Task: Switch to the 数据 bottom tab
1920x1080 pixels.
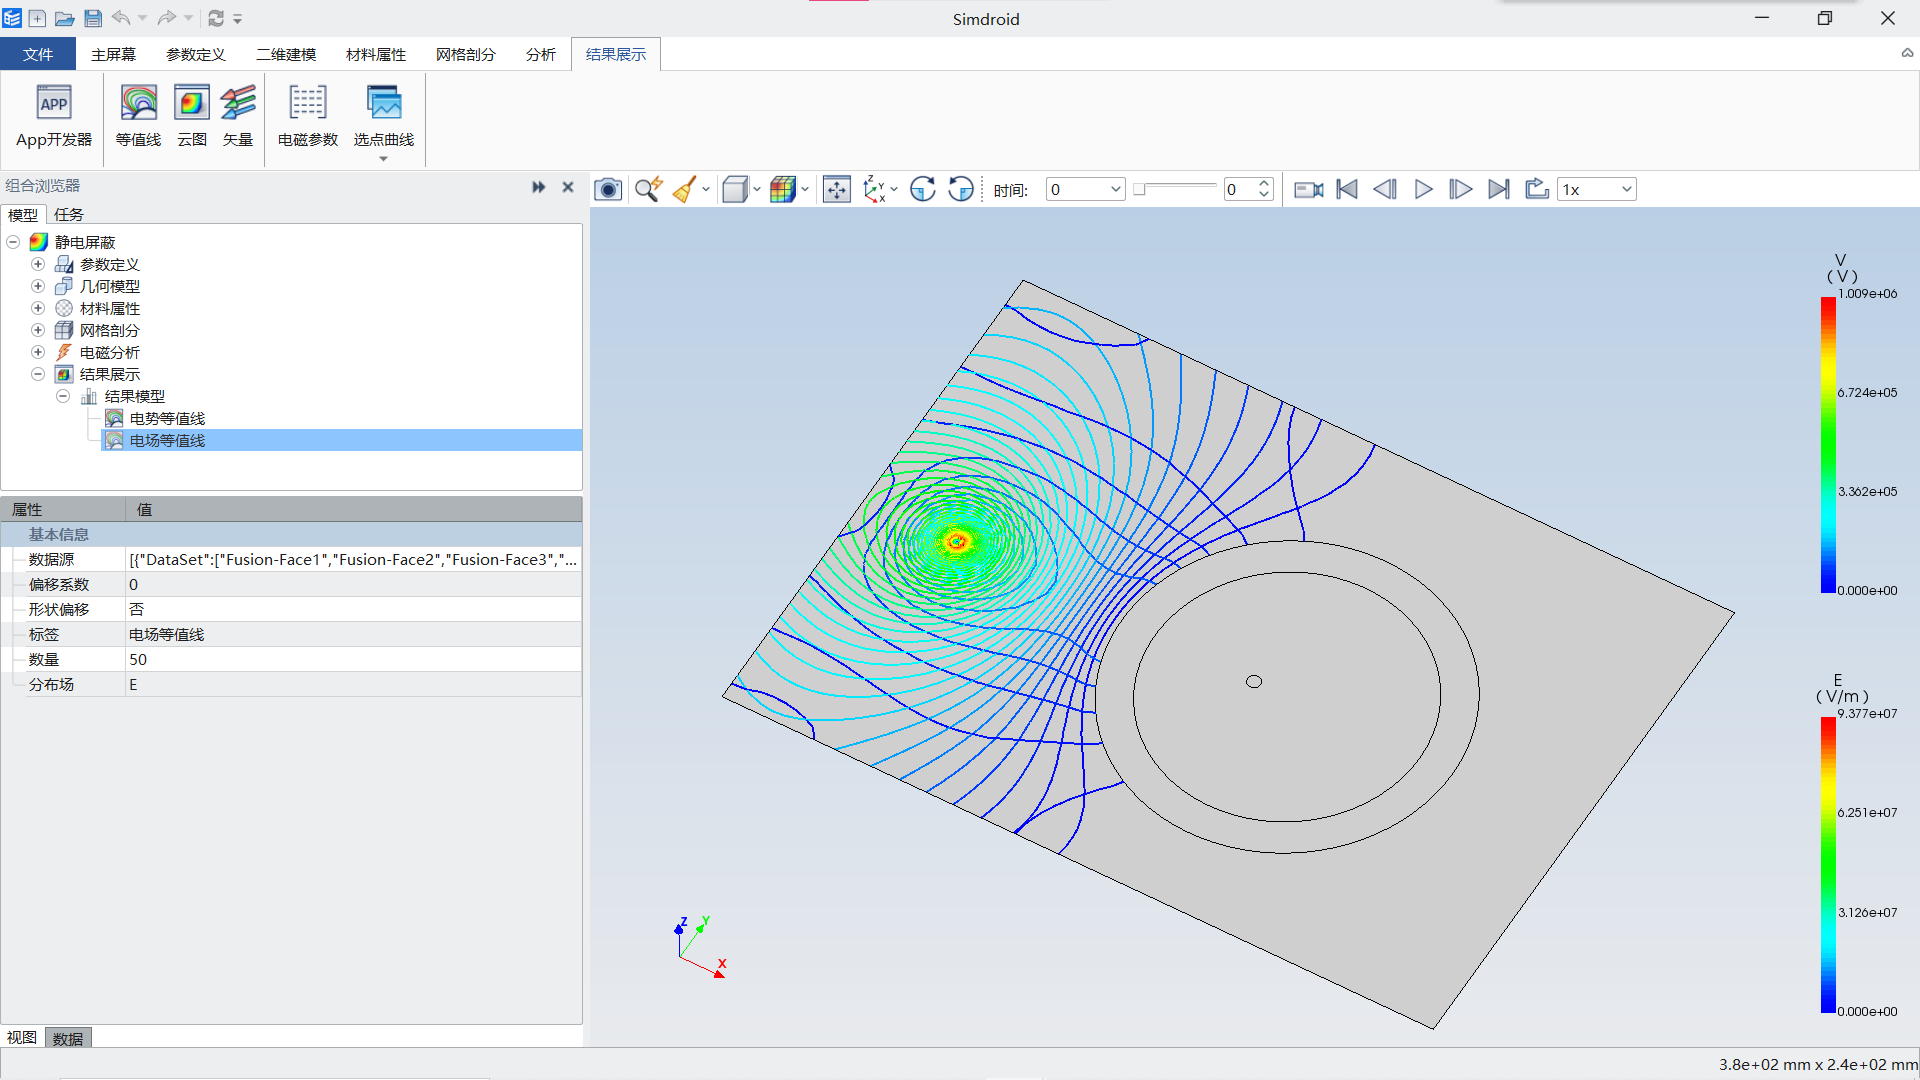Action: pos(68,1038)
